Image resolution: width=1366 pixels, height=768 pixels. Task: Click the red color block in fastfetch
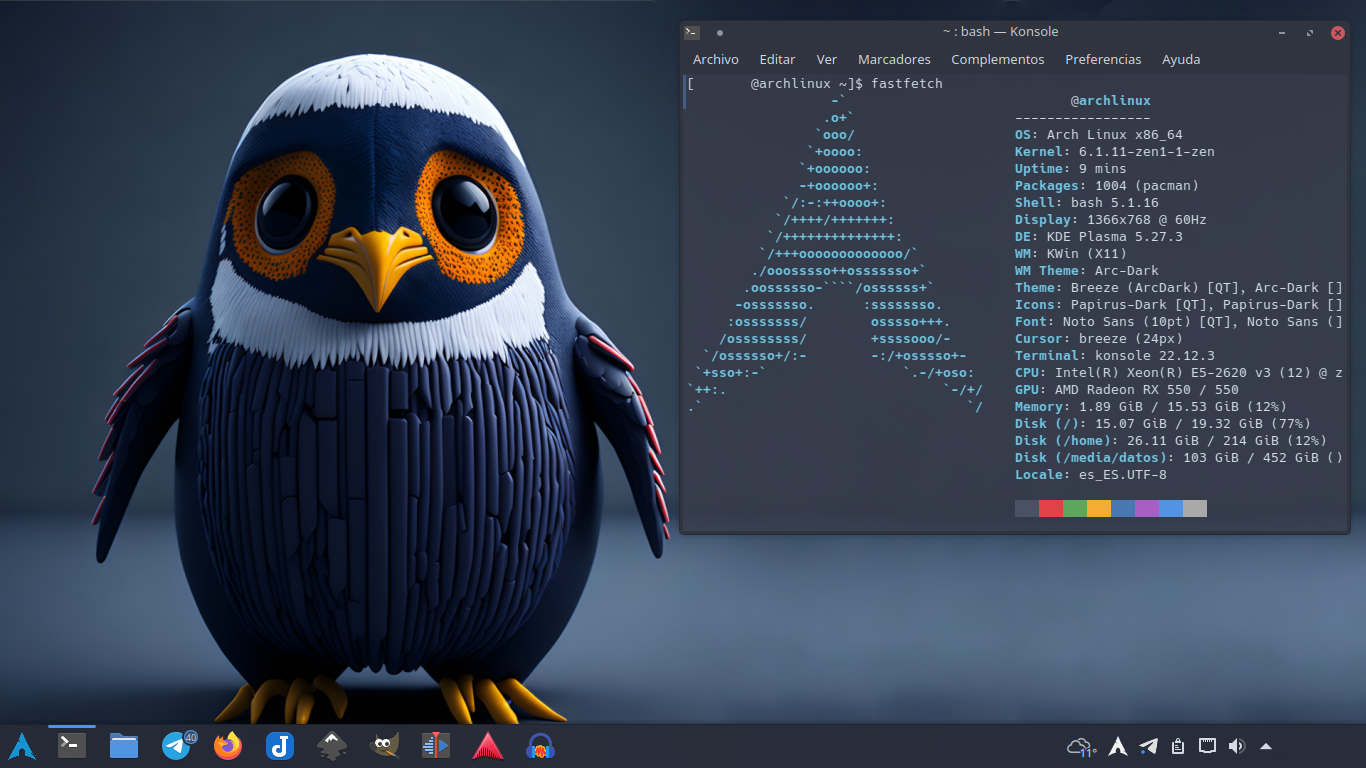click(1051, 509)
